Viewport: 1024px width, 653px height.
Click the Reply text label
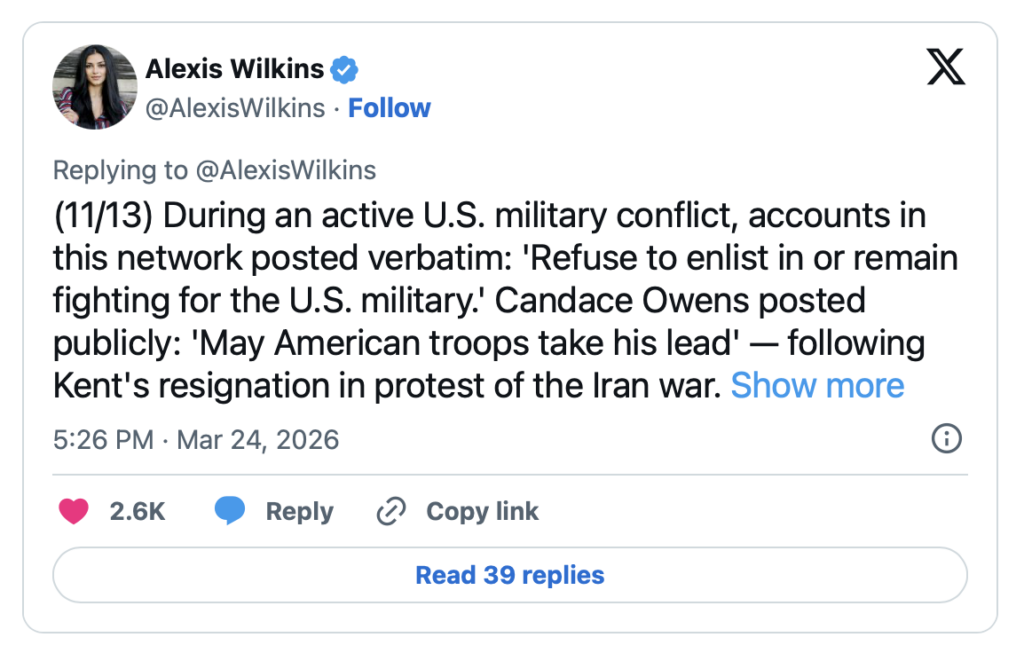[x=299, y=511]
